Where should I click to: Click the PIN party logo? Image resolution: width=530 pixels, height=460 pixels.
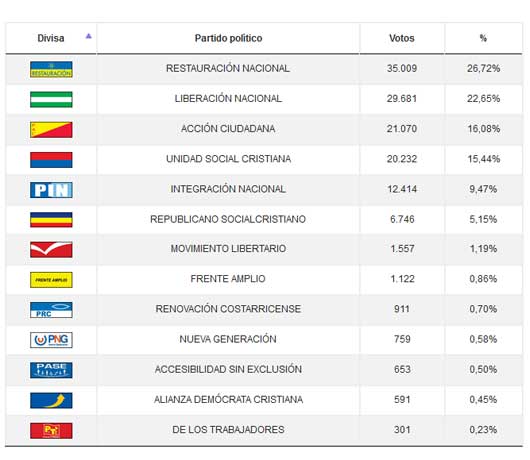click(x=51, y=190)
